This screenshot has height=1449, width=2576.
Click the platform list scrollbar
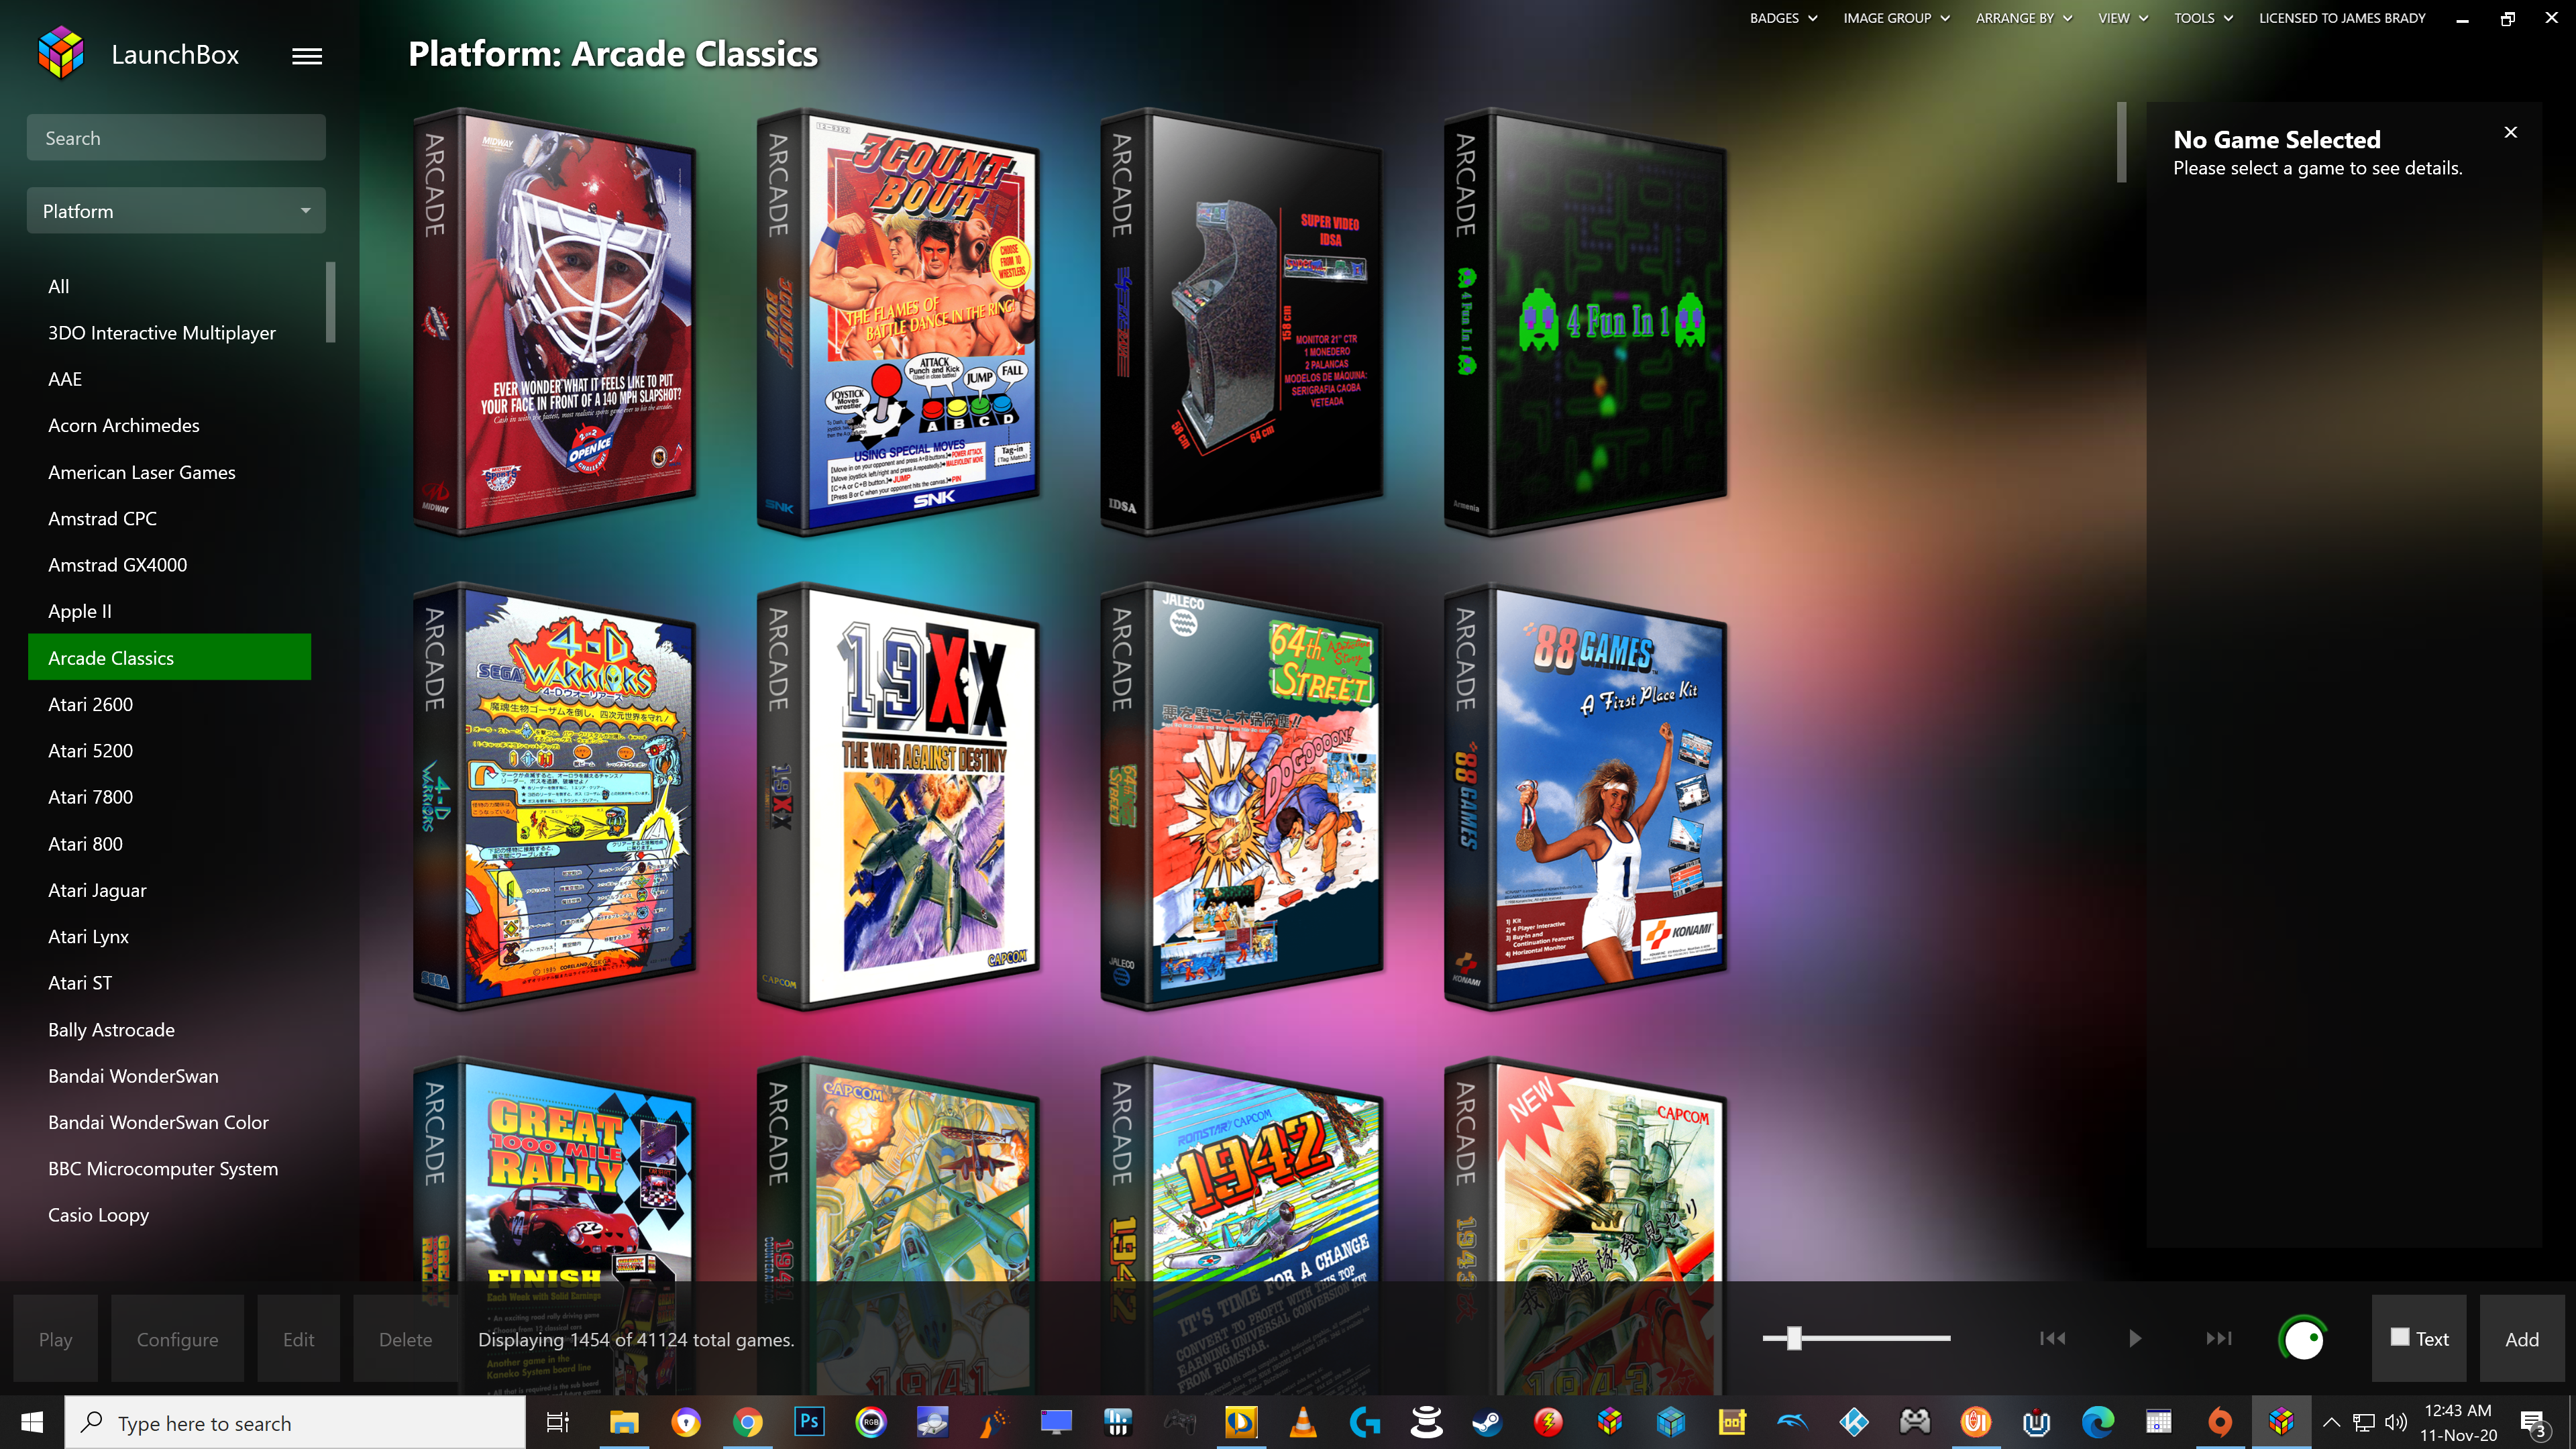[330, 302]
